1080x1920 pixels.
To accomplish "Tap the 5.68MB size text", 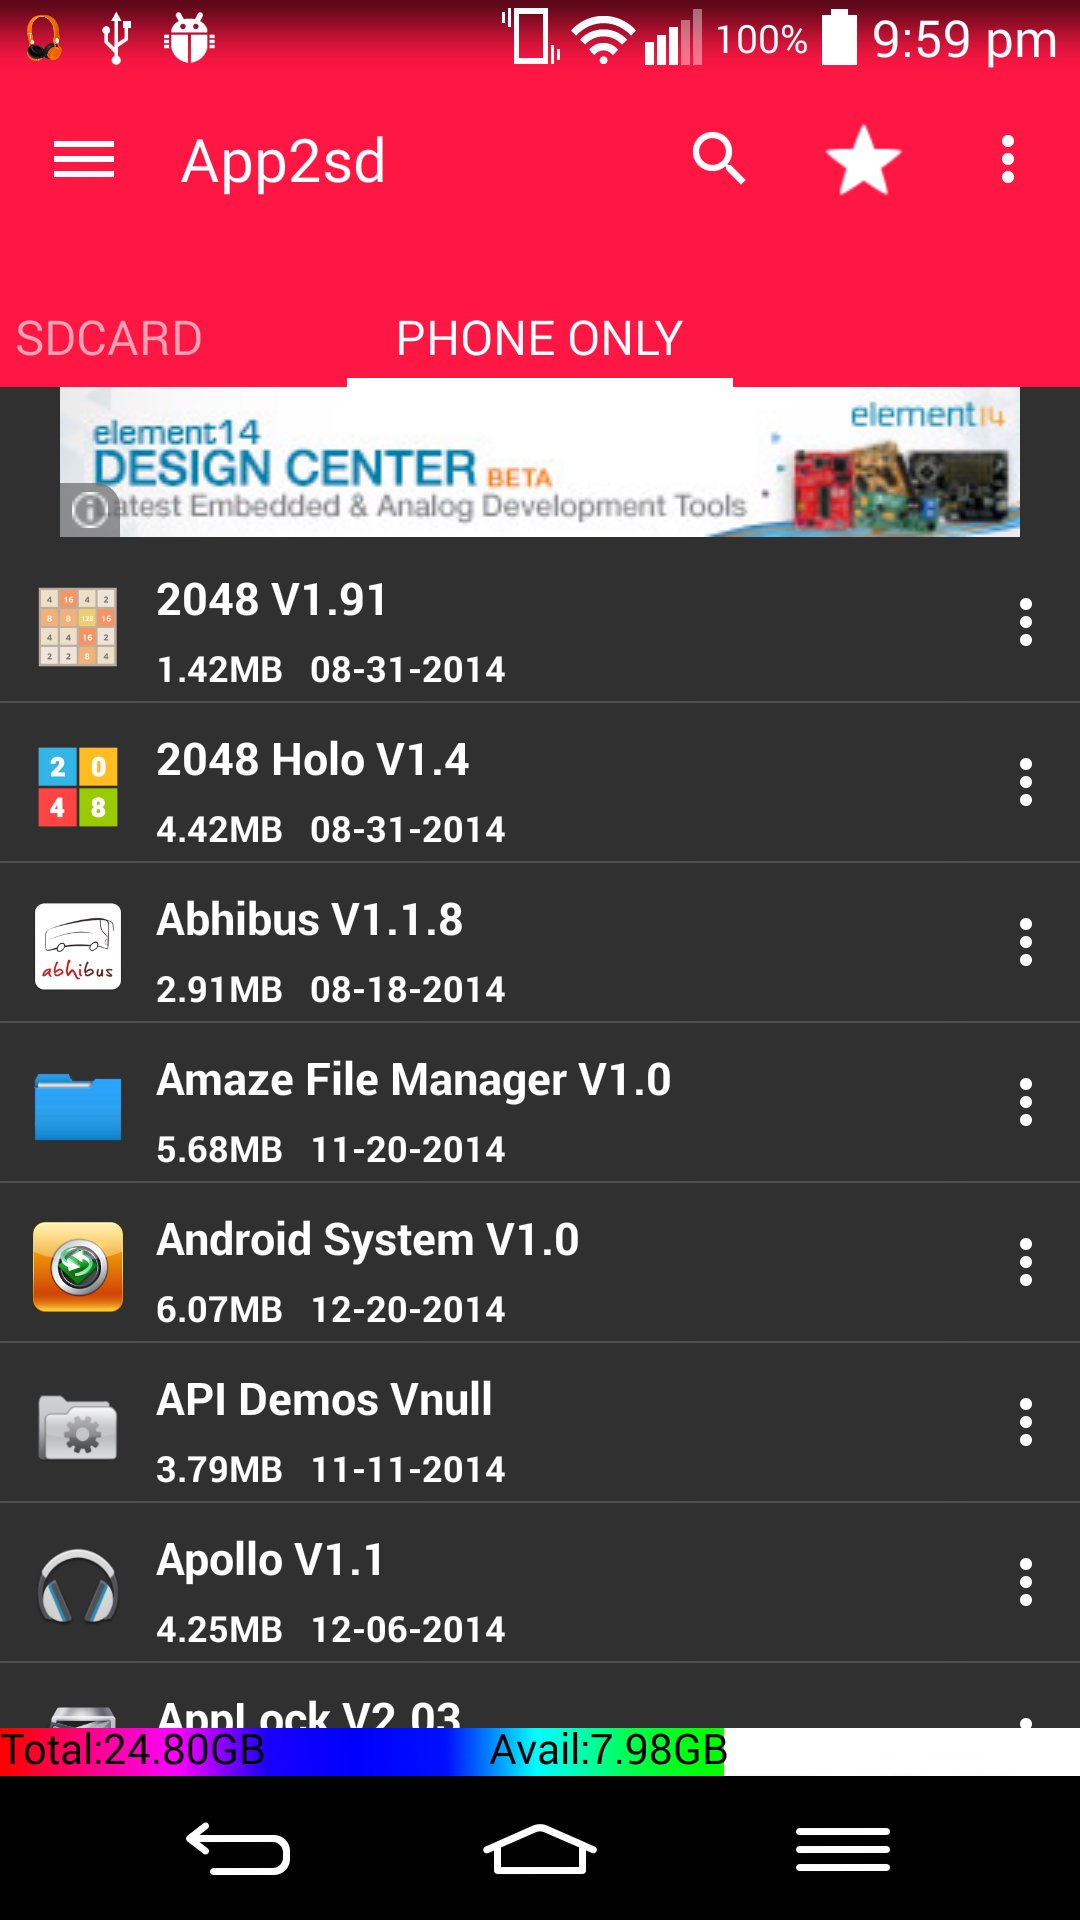I will pos(220,1150).
